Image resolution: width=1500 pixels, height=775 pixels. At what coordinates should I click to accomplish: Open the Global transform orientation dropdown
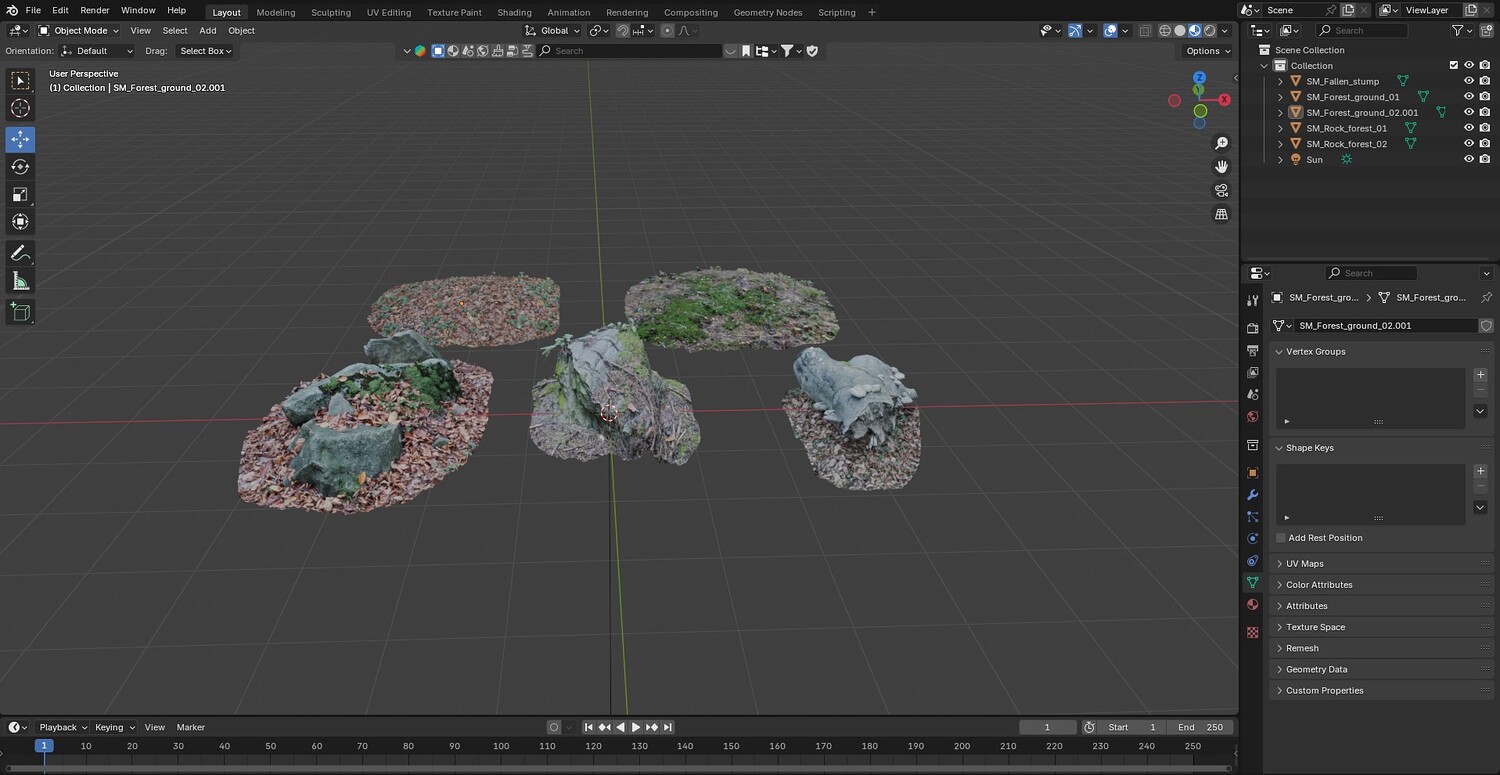553,30
